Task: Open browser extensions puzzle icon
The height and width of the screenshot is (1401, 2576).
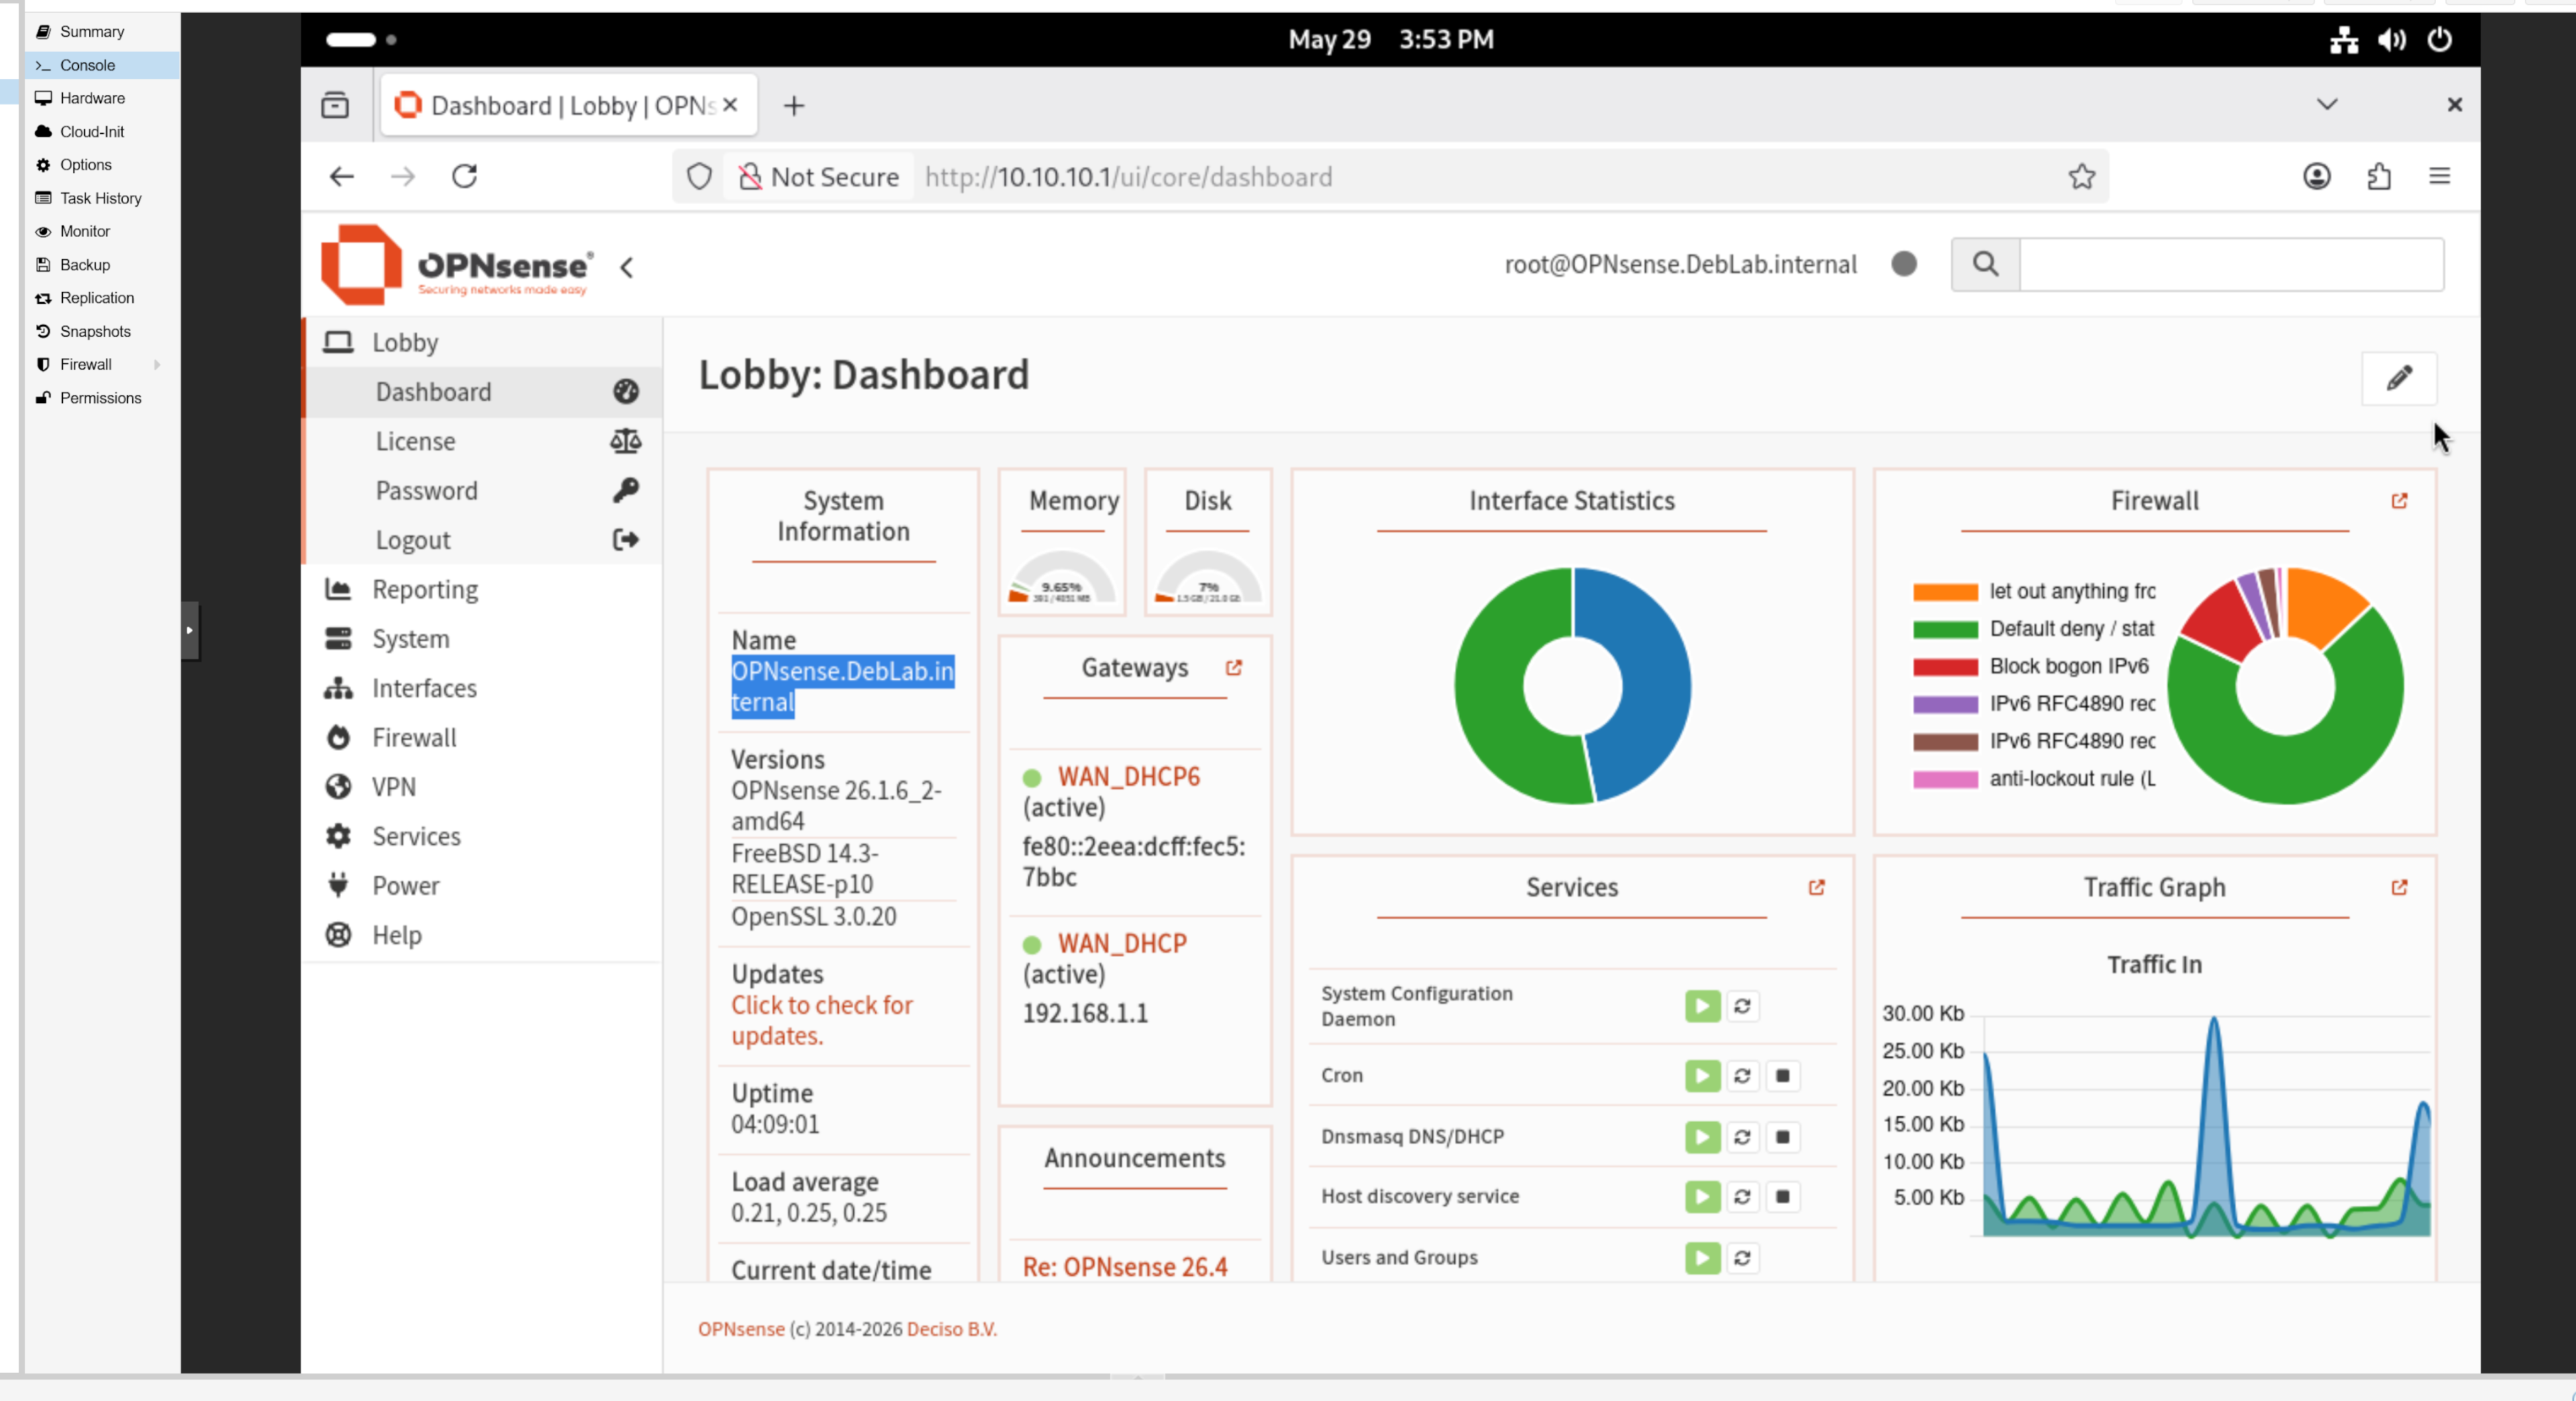Action: [x=2379, y=177]
